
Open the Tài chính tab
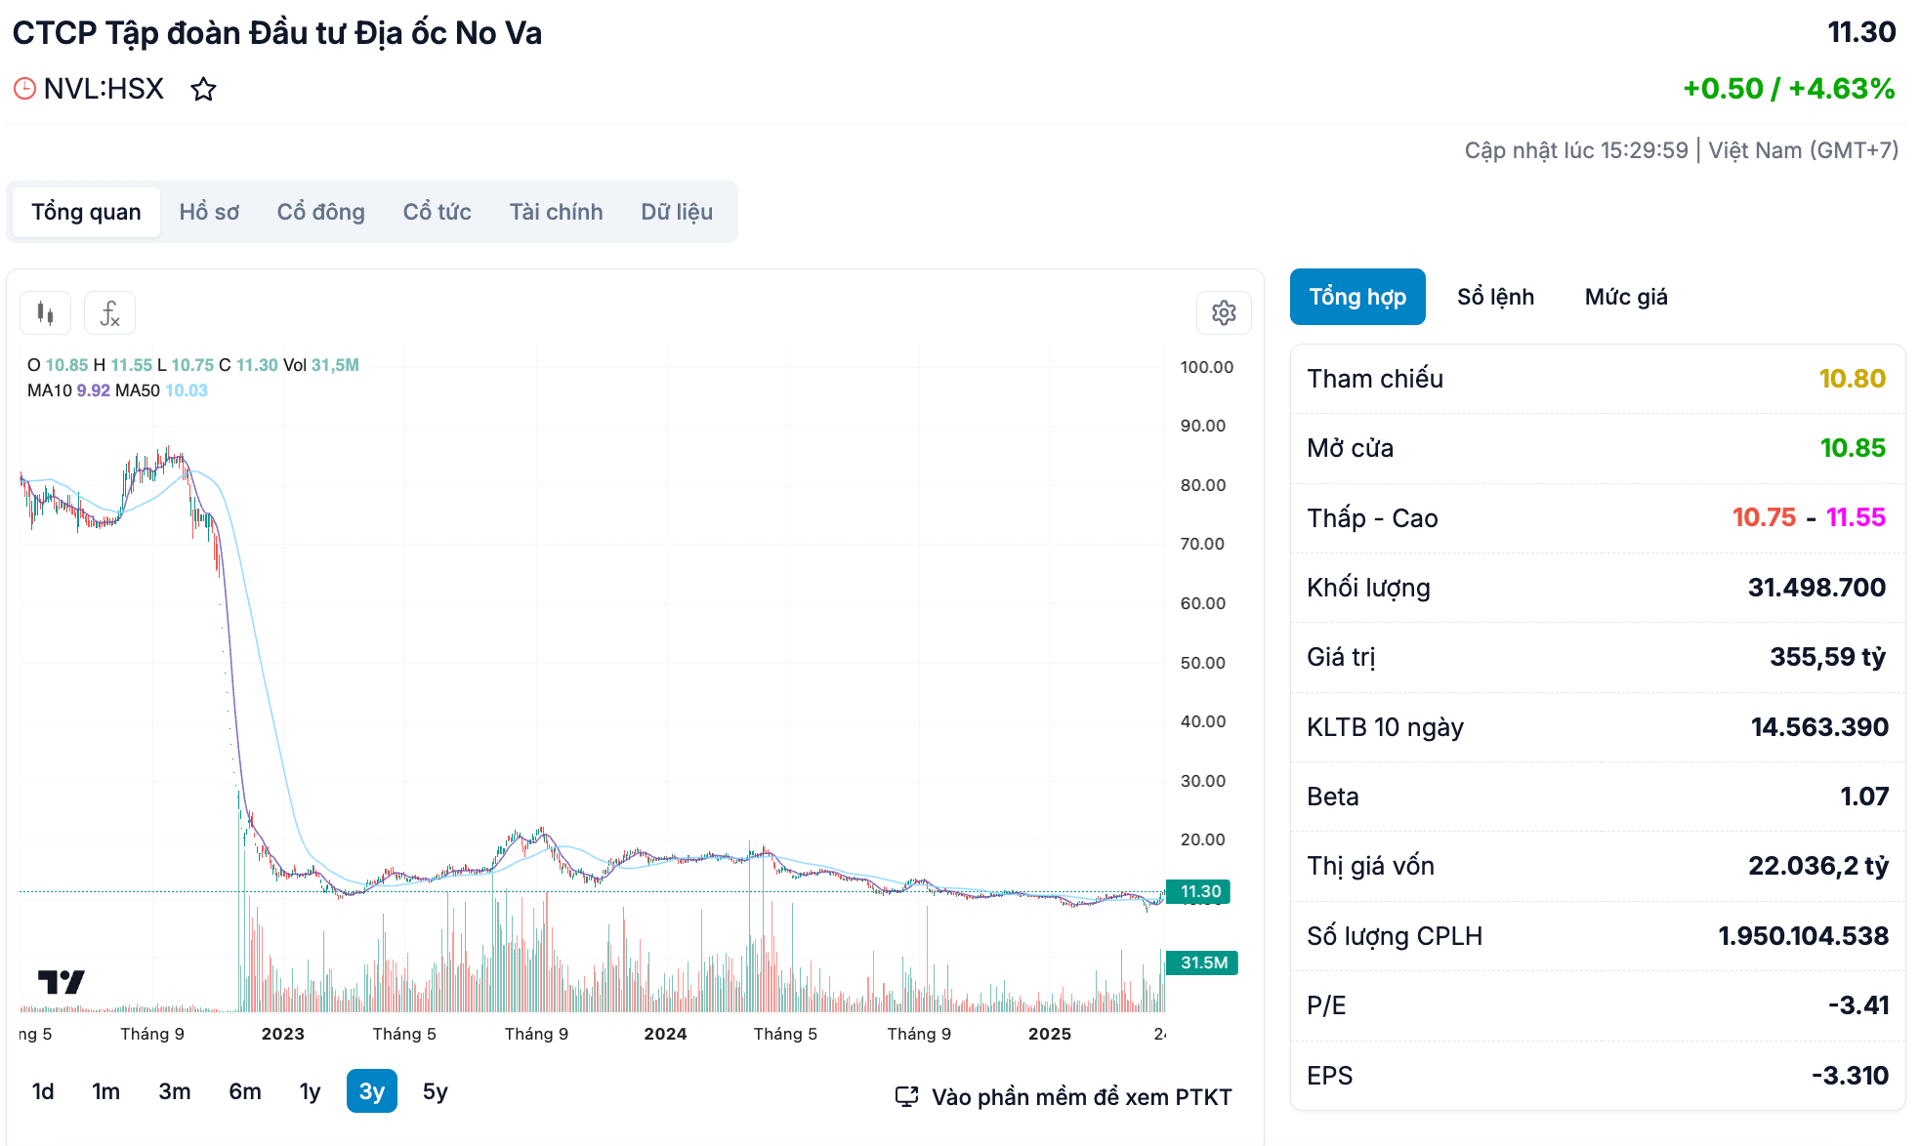(x=555, y=212)
